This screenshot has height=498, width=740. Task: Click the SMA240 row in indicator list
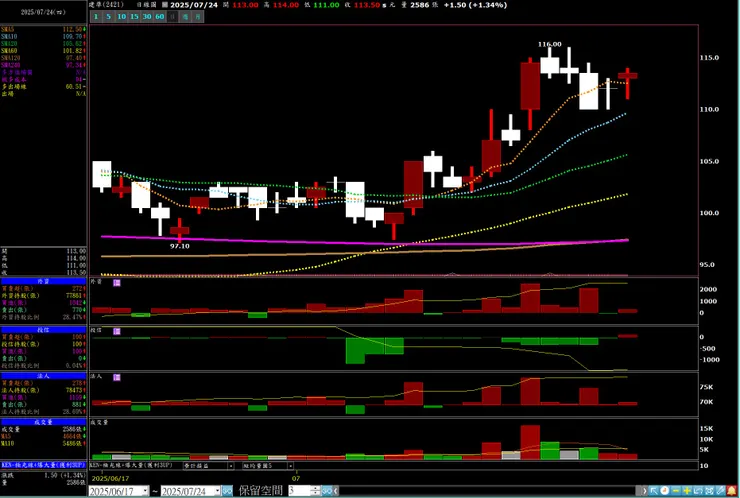click(x=43, y=65)
